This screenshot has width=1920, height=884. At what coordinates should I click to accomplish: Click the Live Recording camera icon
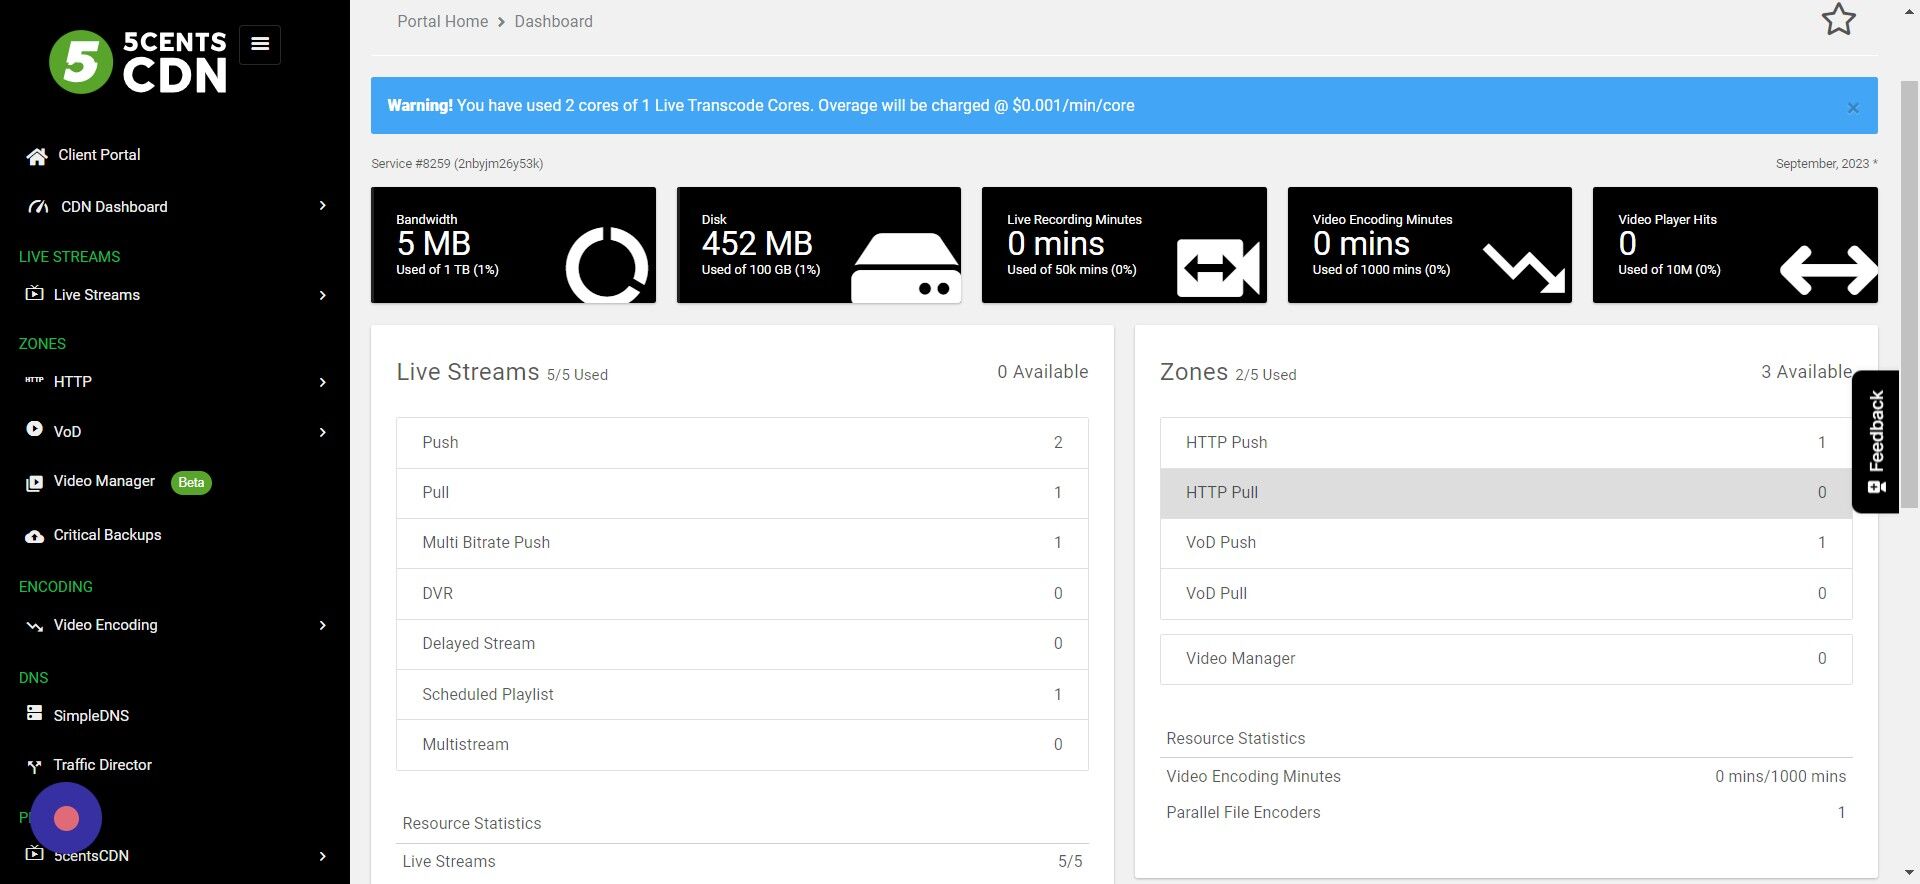pos(1218,268)
